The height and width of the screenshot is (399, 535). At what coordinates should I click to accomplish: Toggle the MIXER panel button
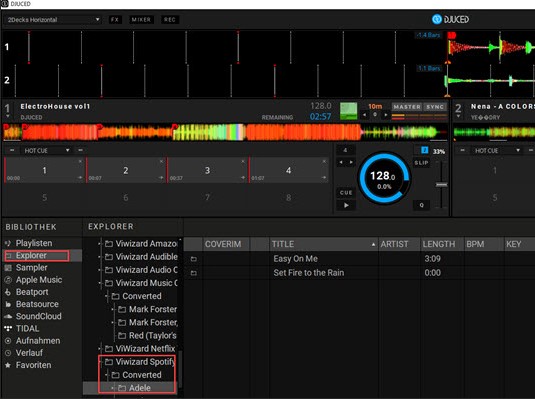[141, 19]
